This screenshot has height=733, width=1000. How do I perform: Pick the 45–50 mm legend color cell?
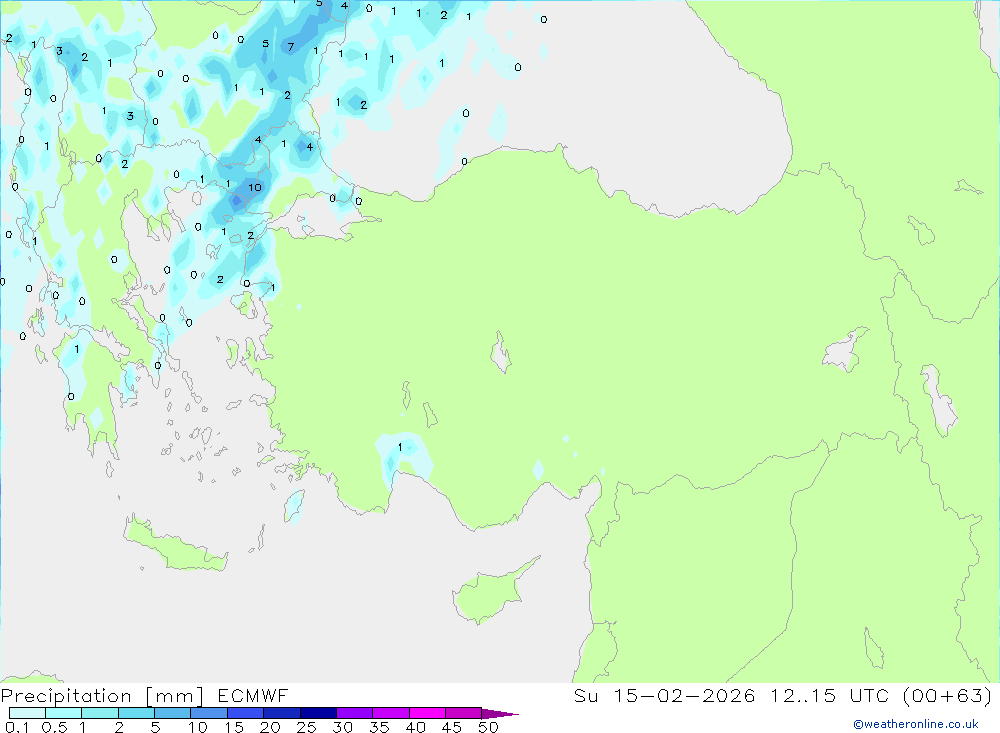[x=463, y=713]
